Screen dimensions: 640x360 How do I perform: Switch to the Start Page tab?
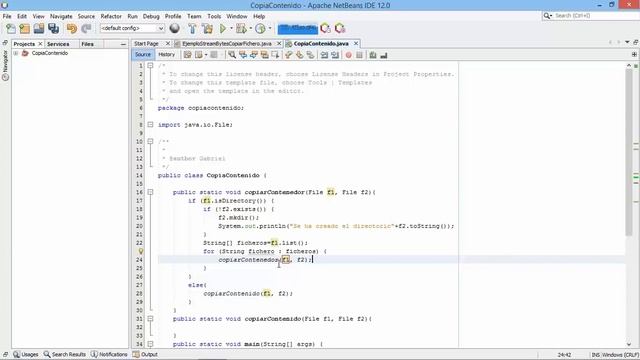(x=146, y=43)
